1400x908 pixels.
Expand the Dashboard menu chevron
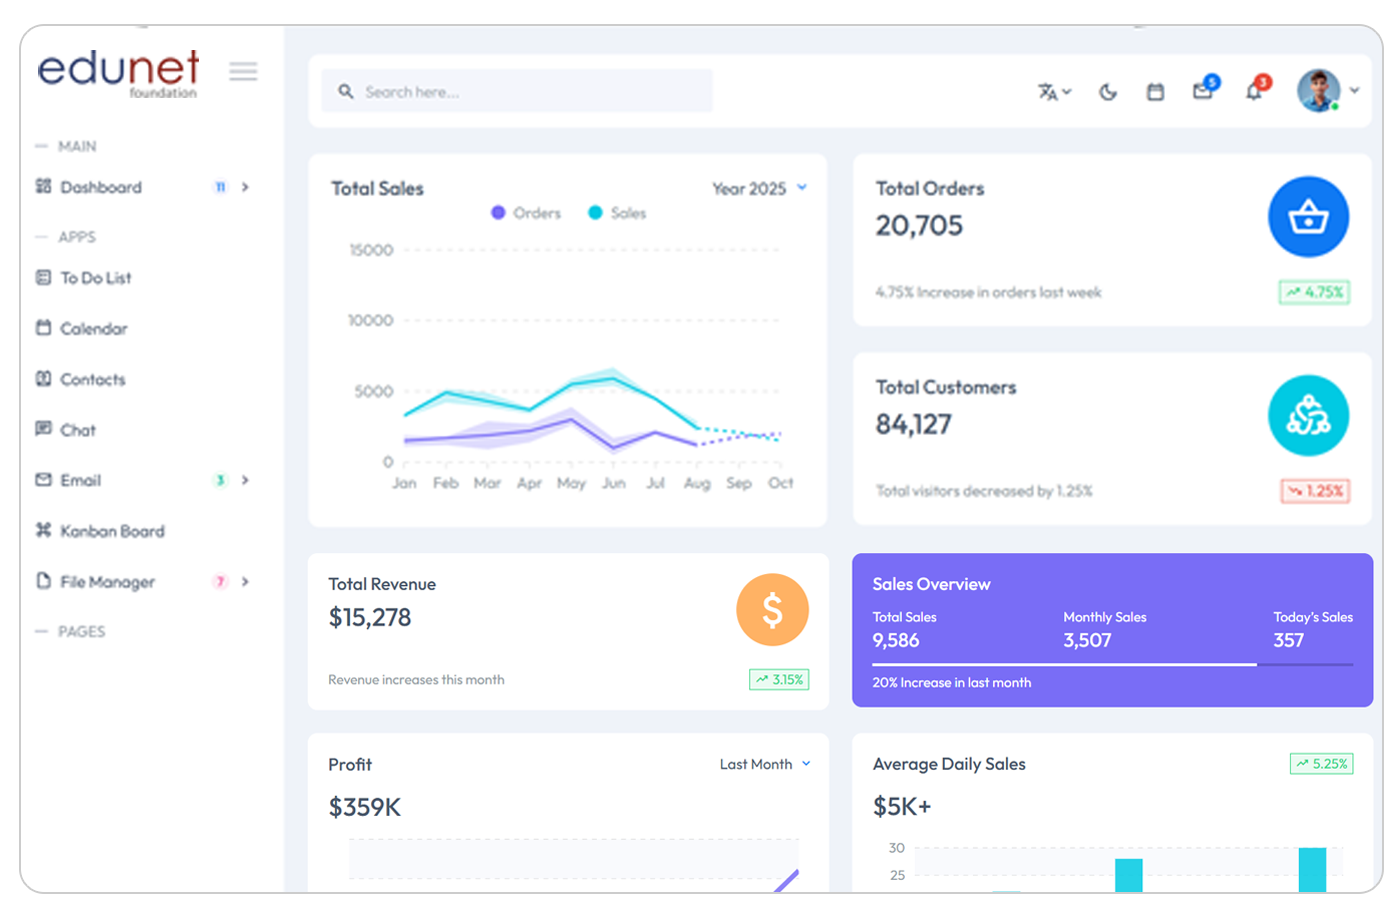point(245,187)
